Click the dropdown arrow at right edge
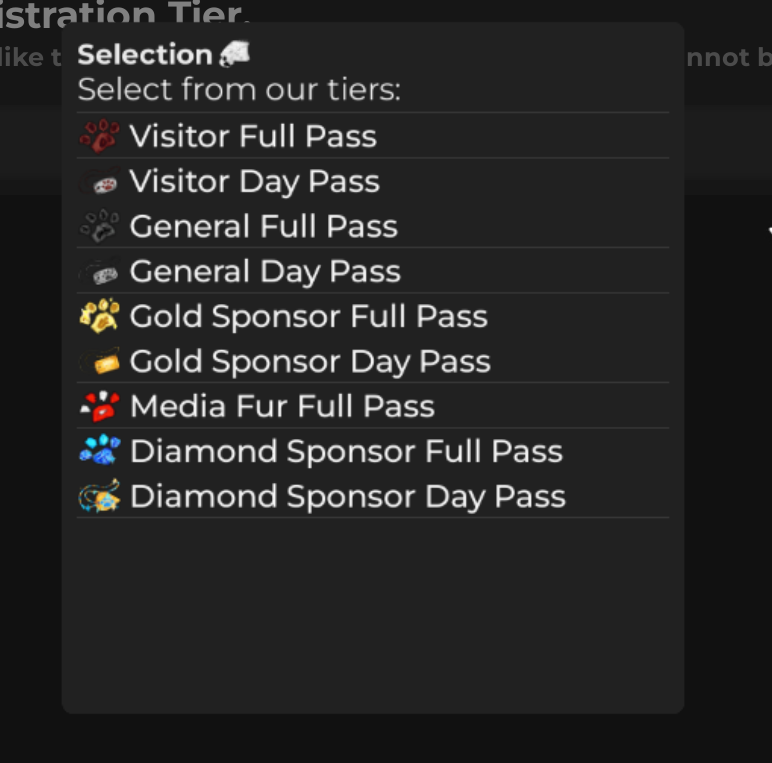The image size is (772, 763). (768, 232)
